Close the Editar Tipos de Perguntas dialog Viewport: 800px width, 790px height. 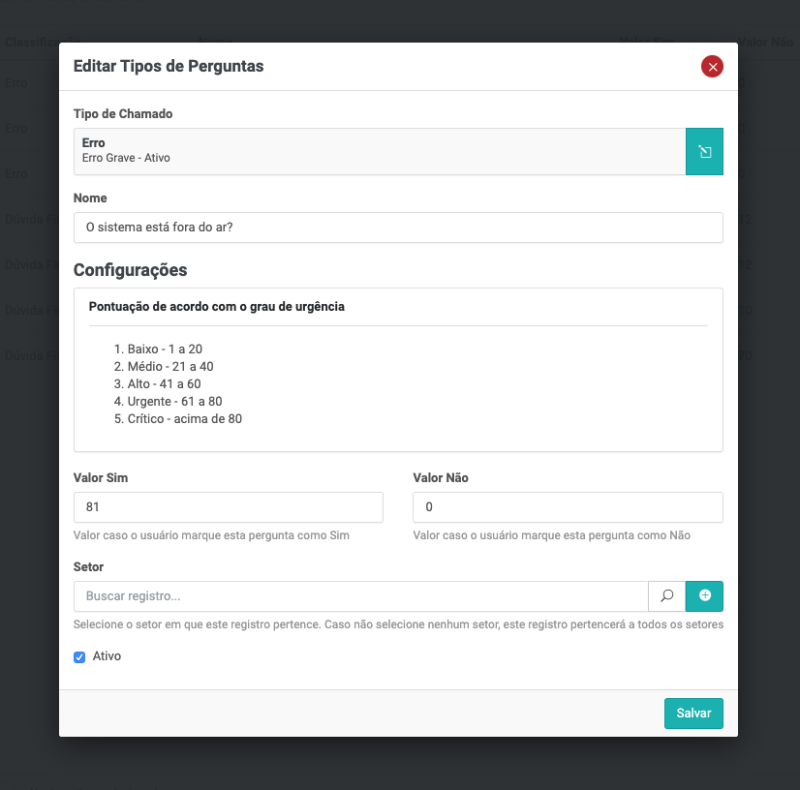pos(712,67)
